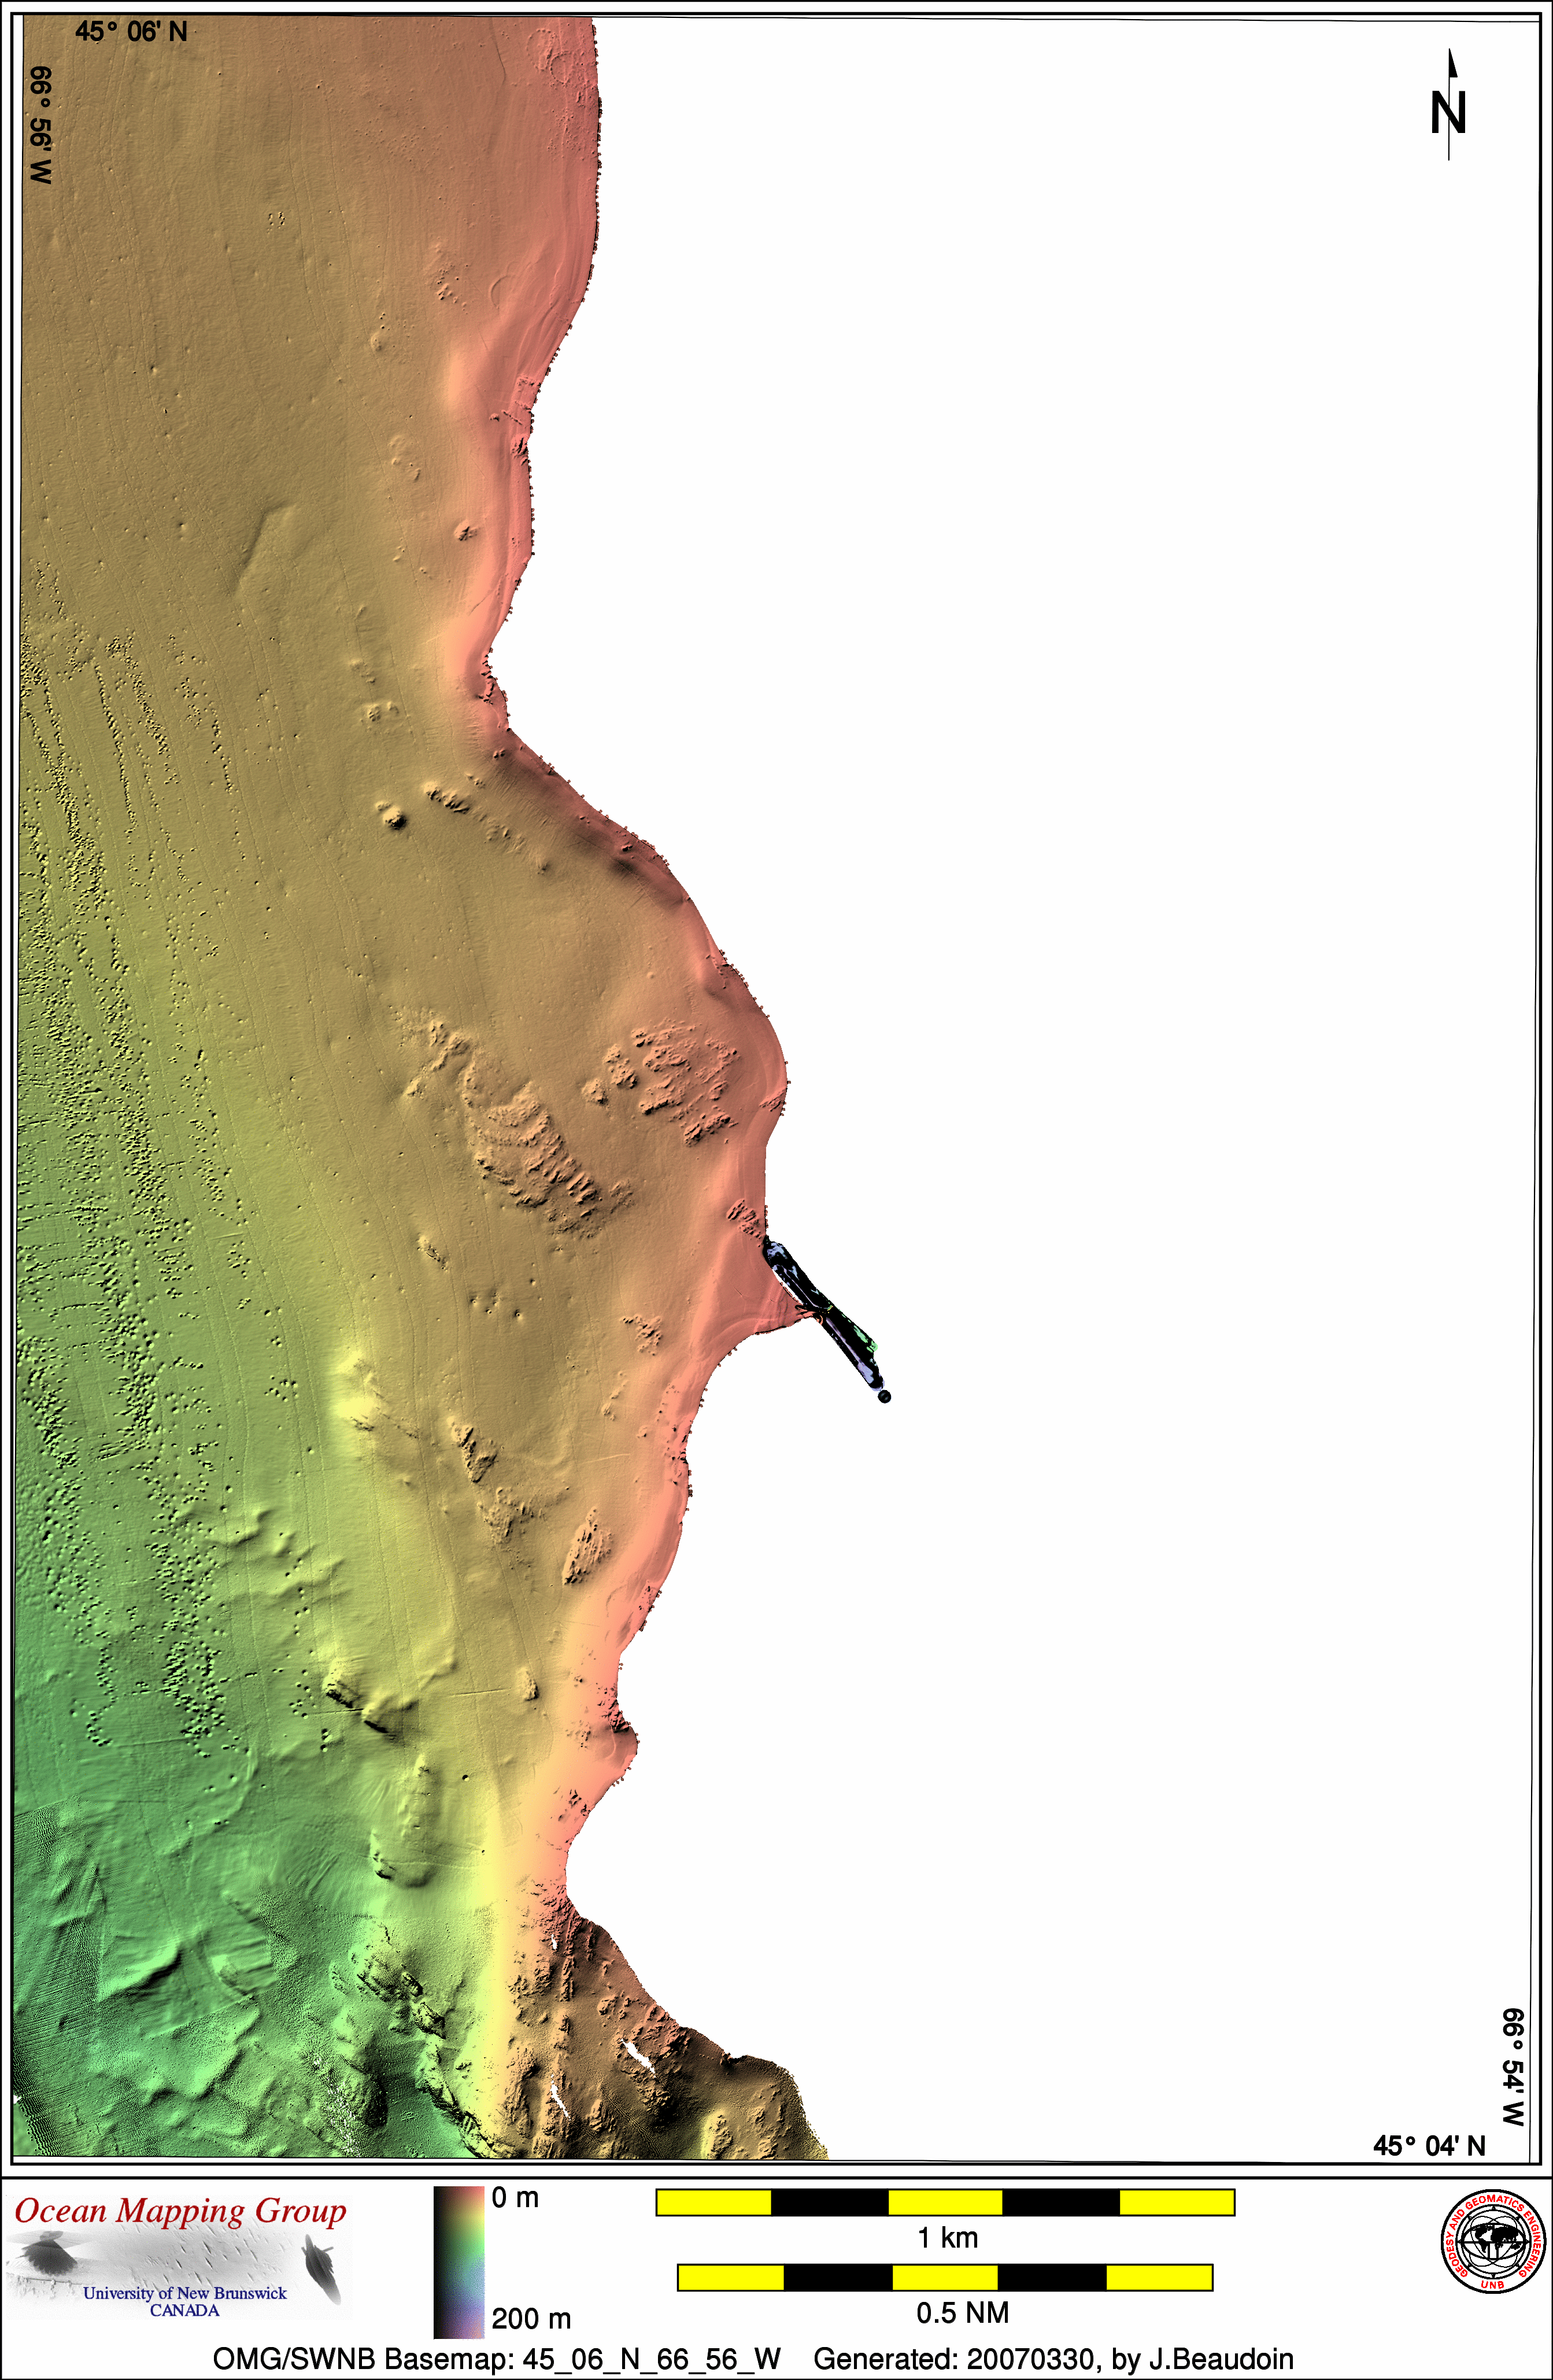Click the 0 m depth label

click(515, 2198)
